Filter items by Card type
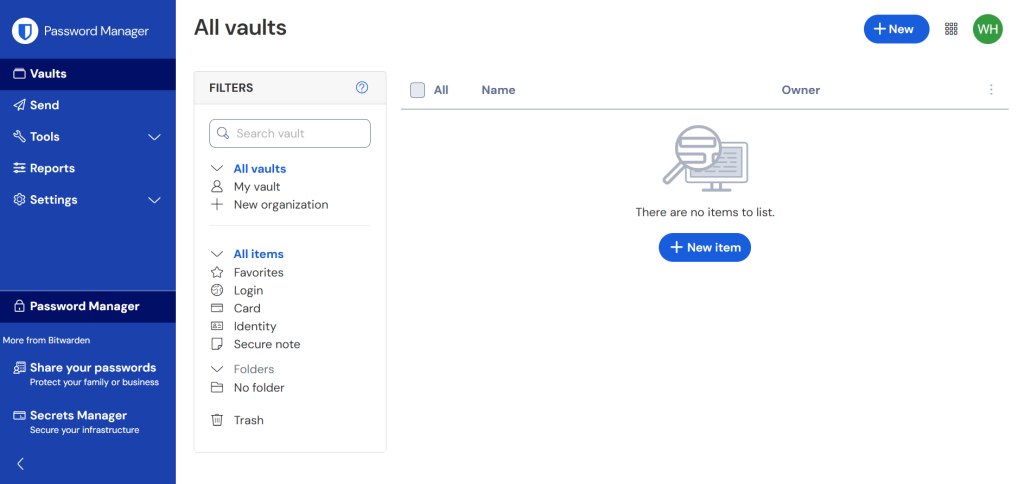 click(x=246, y=308)
